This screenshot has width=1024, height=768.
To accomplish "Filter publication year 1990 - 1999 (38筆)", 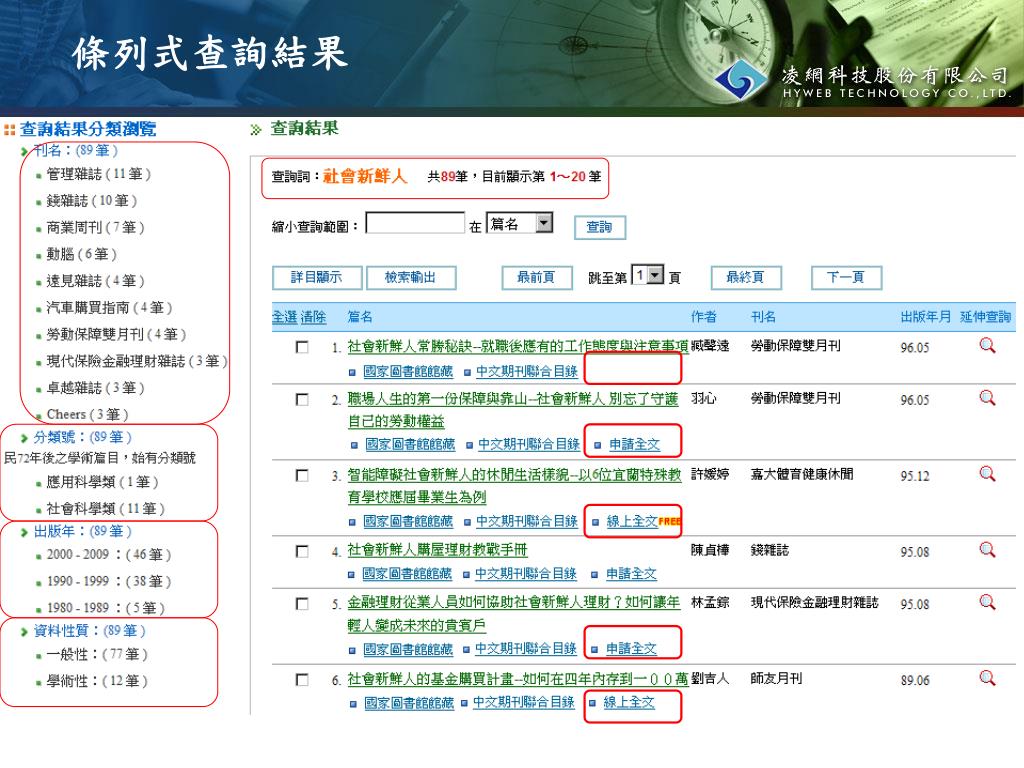I will (108, 581).
